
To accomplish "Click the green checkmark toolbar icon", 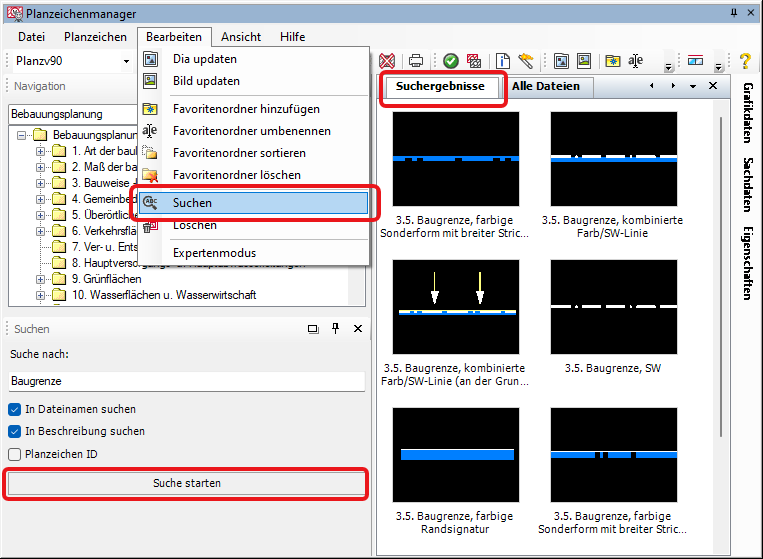I will point(451,61).
